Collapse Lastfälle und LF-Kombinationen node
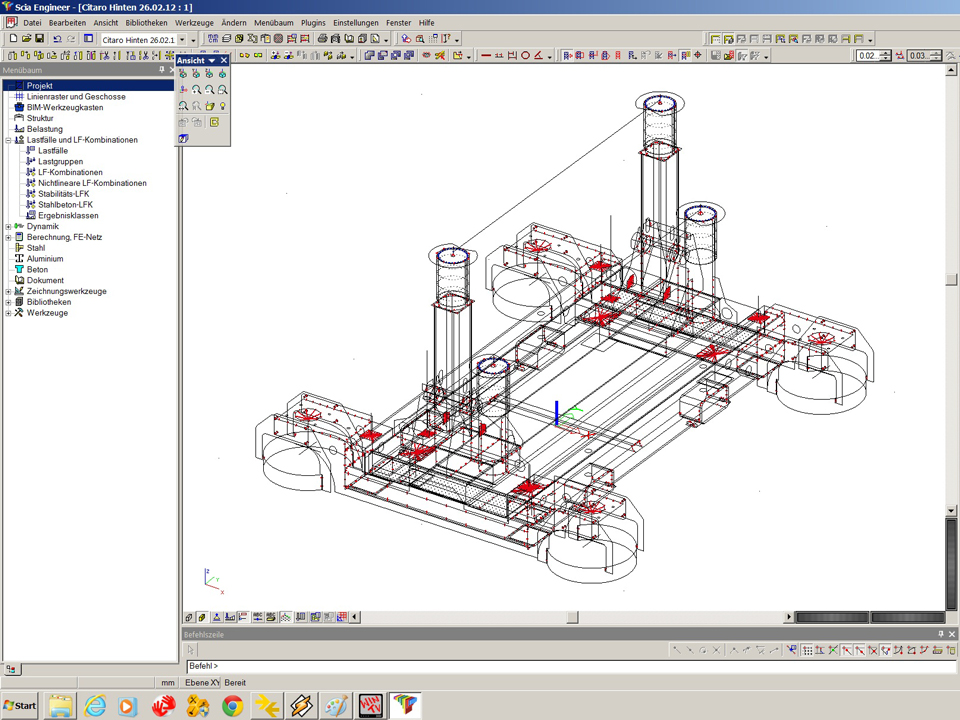 click(x=8, y=140)
